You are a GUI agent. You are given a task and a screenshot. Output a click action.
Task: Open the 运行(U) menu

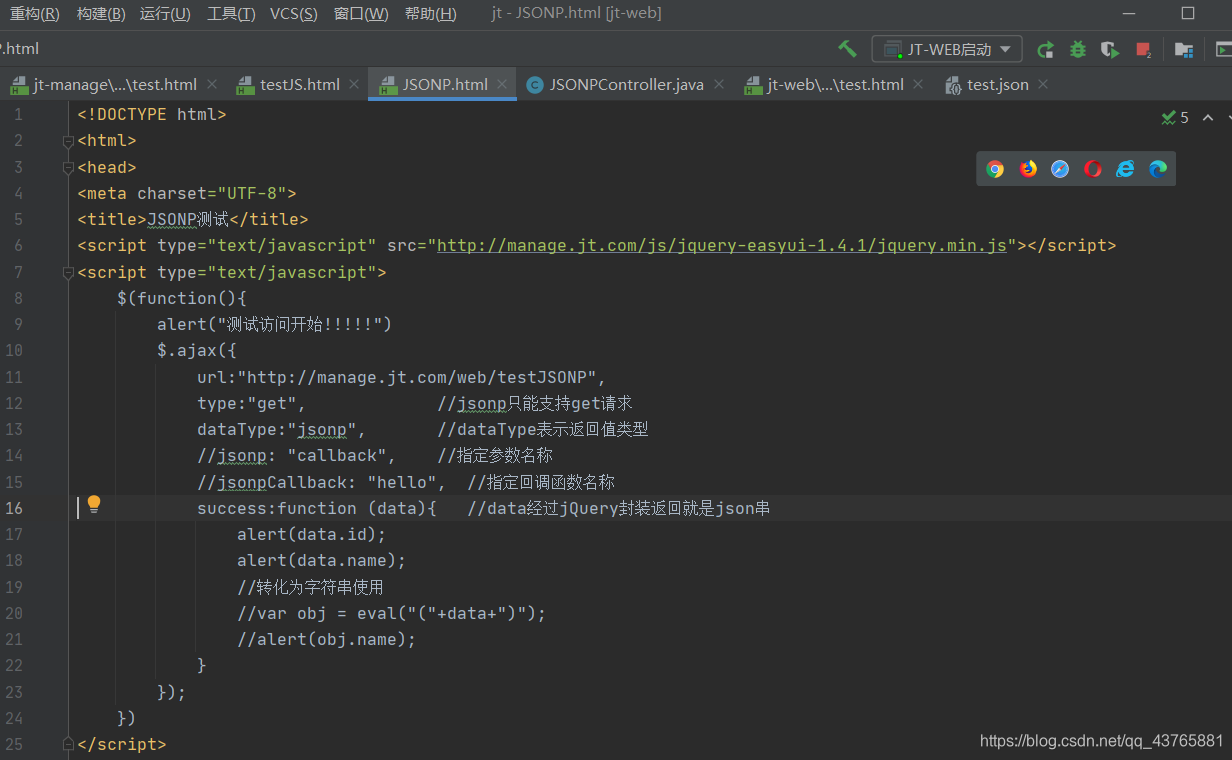click(165, 14)
